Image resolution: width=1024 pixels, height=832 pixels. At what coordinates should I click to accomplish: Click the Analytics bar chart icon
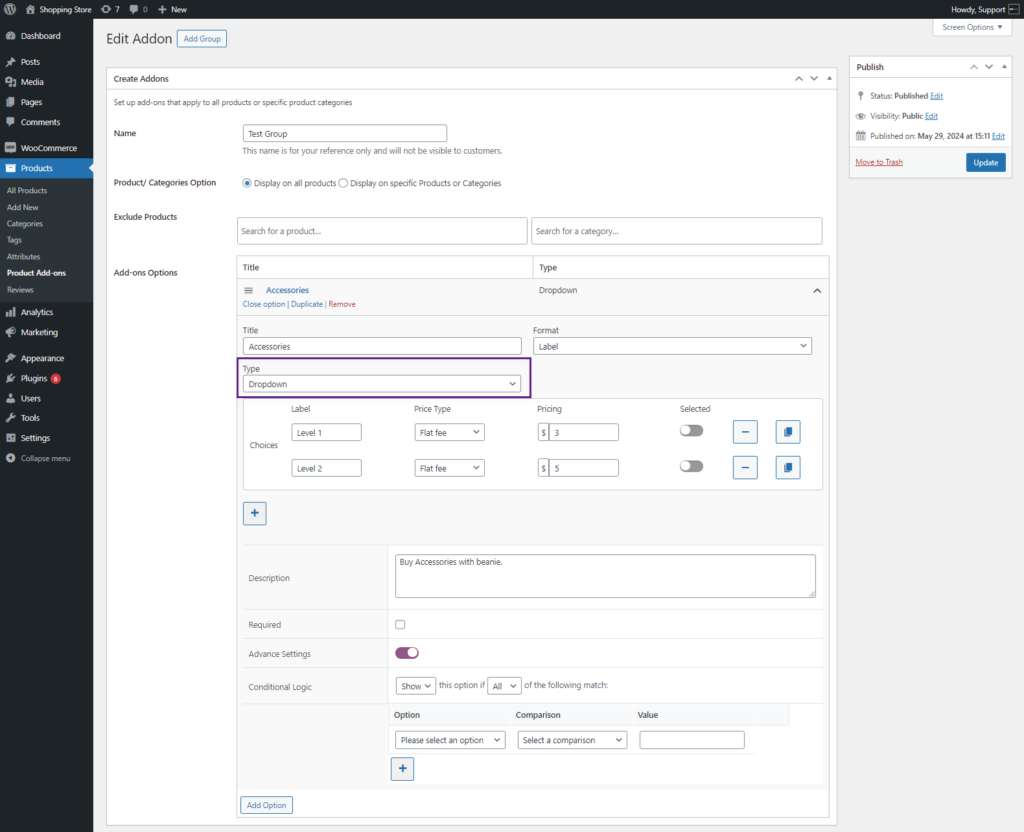[10, 312]
